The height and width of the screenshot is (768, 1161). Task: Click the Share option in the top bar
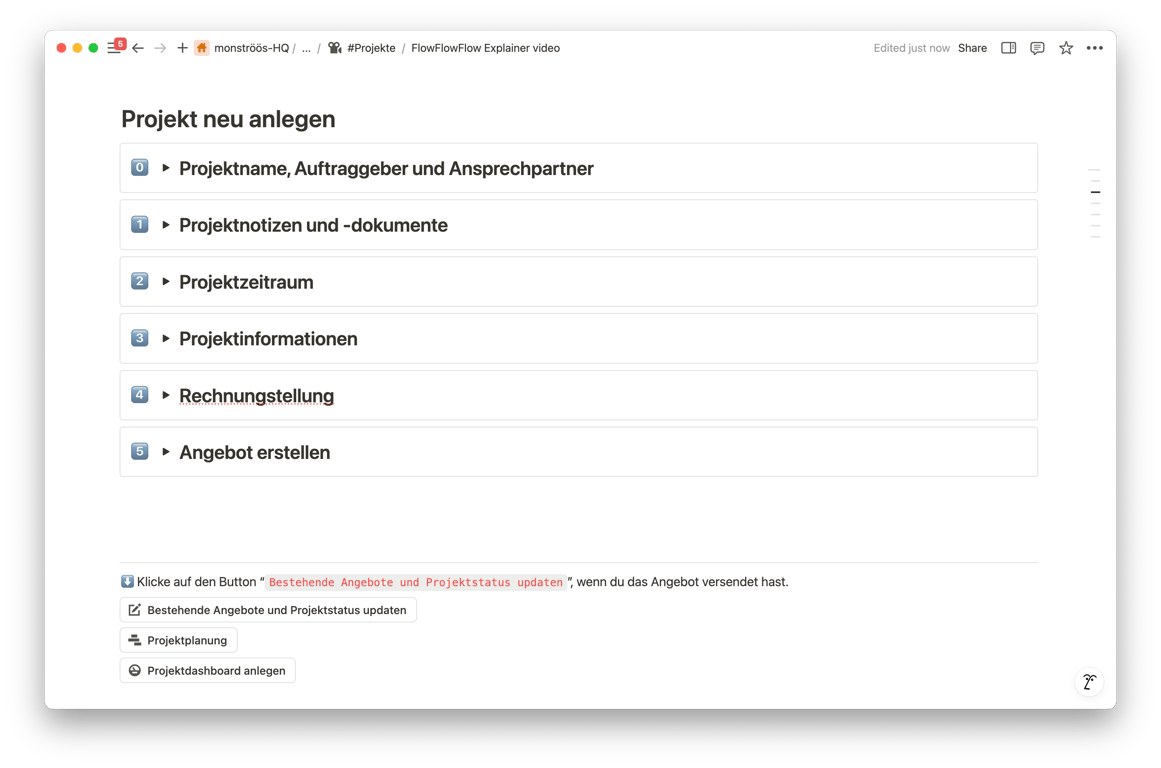coord(971,47)
